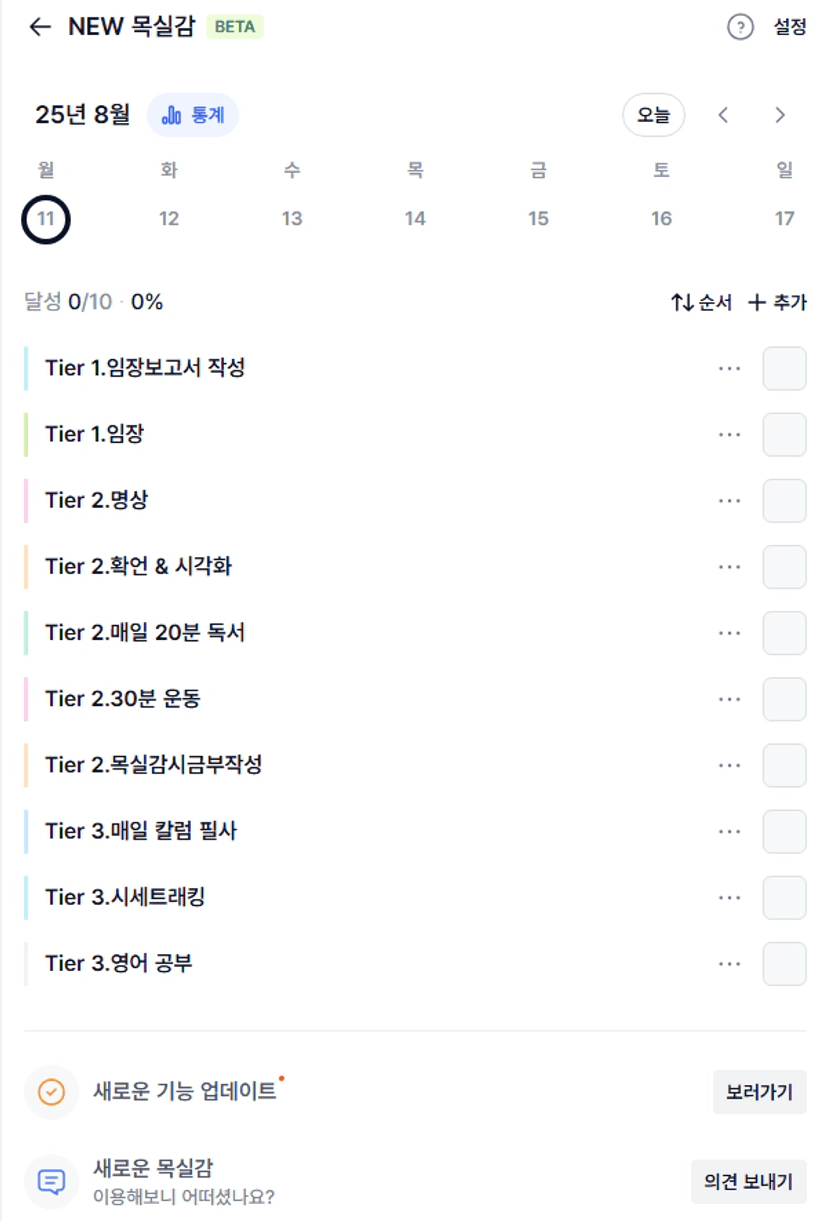Check off Tier 1.임장보고서 작성
This screenshot has width=827, height=1221.
point(785,368)
